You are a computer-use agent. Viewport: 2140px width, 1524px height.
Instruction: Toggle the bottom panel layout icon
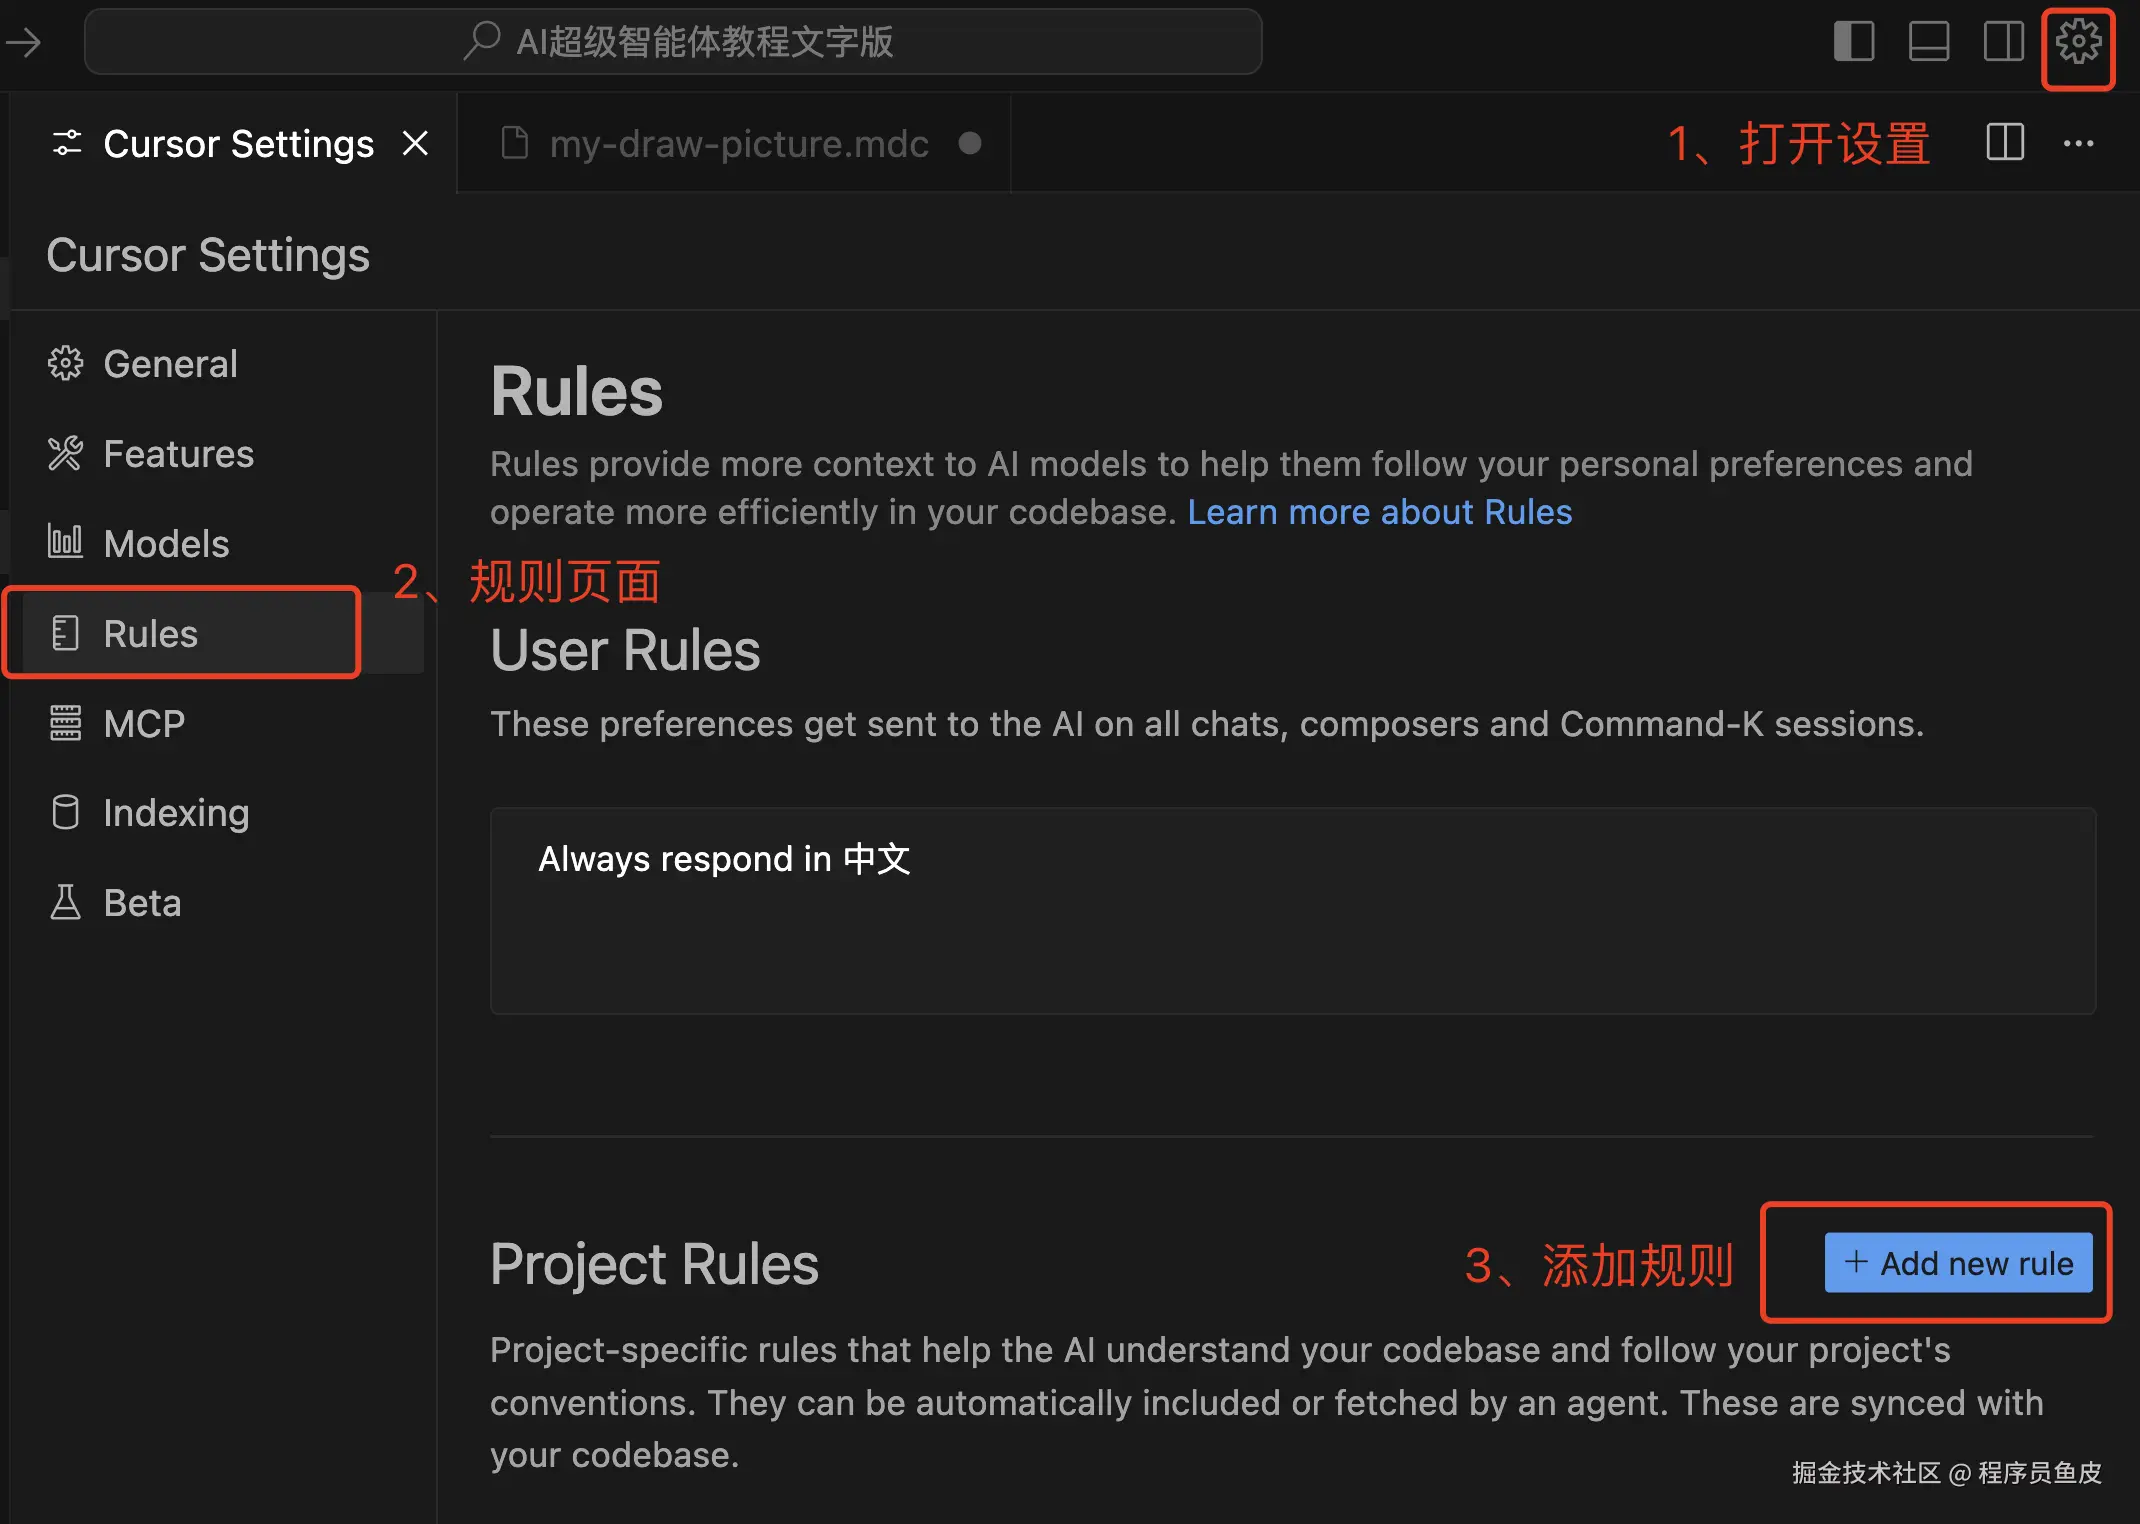click(x=1928, y=43)
